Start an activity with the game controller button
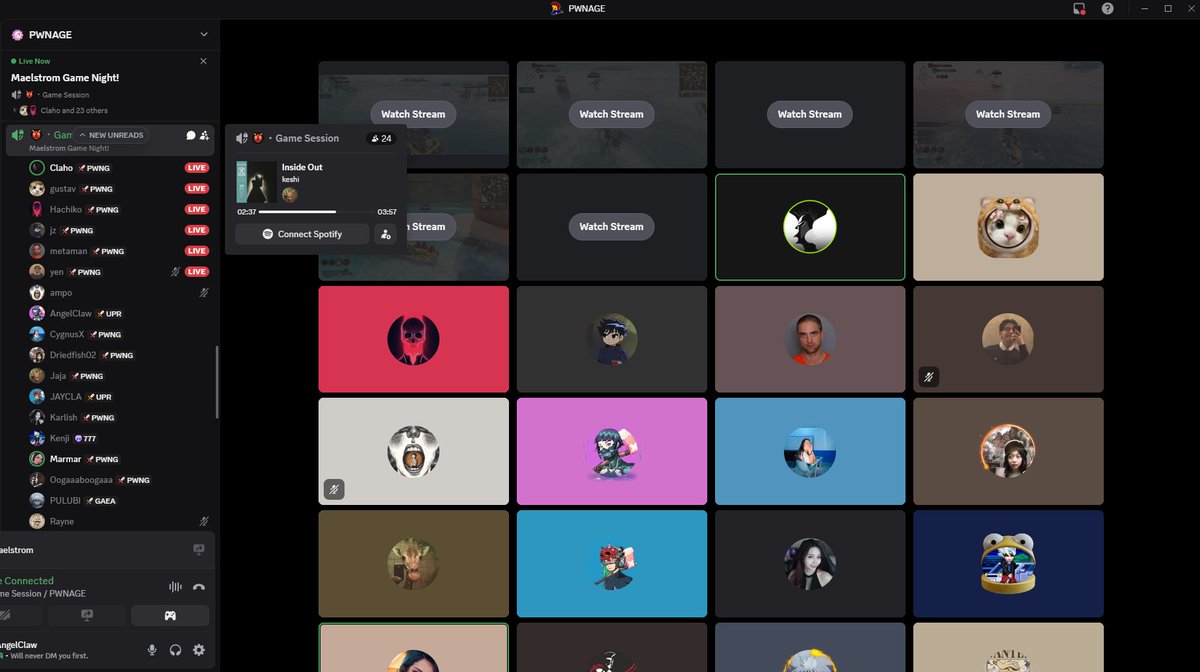Viewport: 1200px width, 672px height. pos(170,615)
